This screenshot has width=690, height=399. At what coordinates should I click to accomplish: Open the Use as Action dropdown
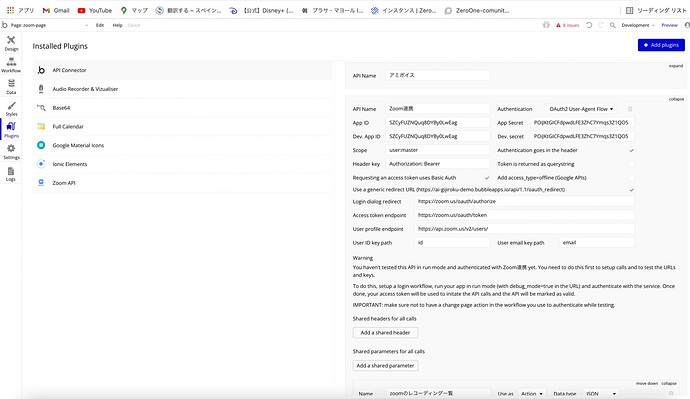pyautogui.click(x=532, y=394)
